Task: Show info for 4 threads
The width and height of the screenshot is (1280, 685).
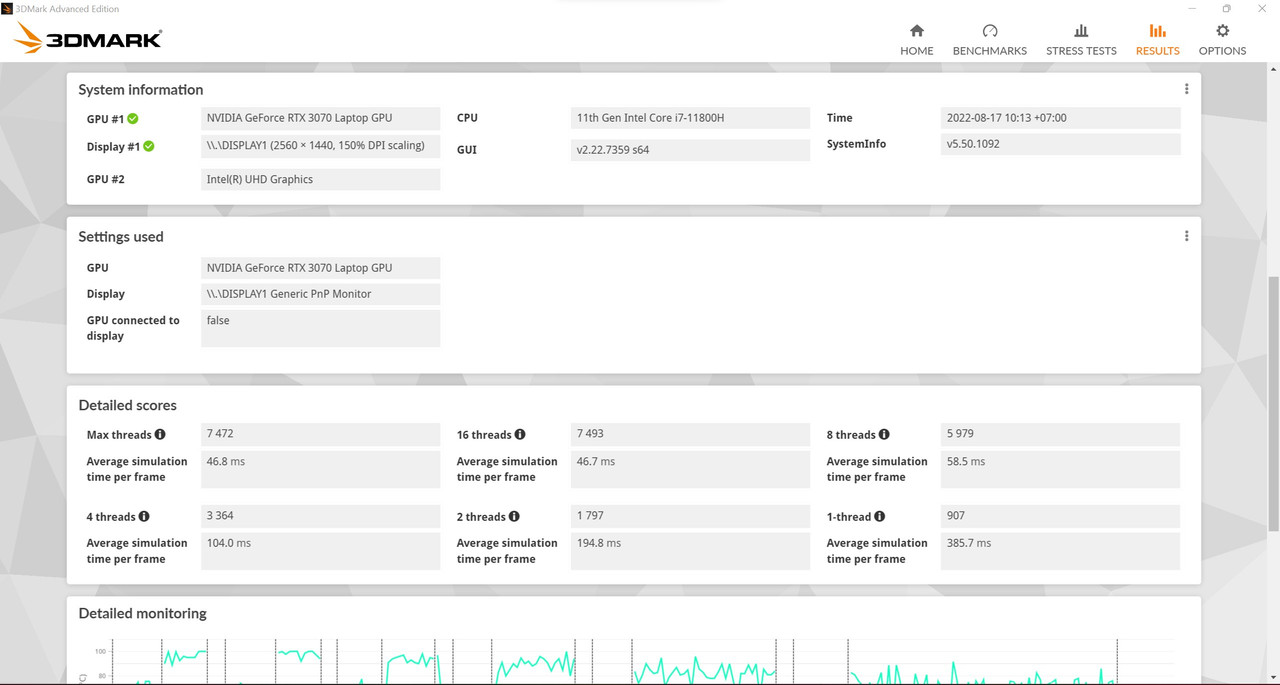Action: click(144, 516)
